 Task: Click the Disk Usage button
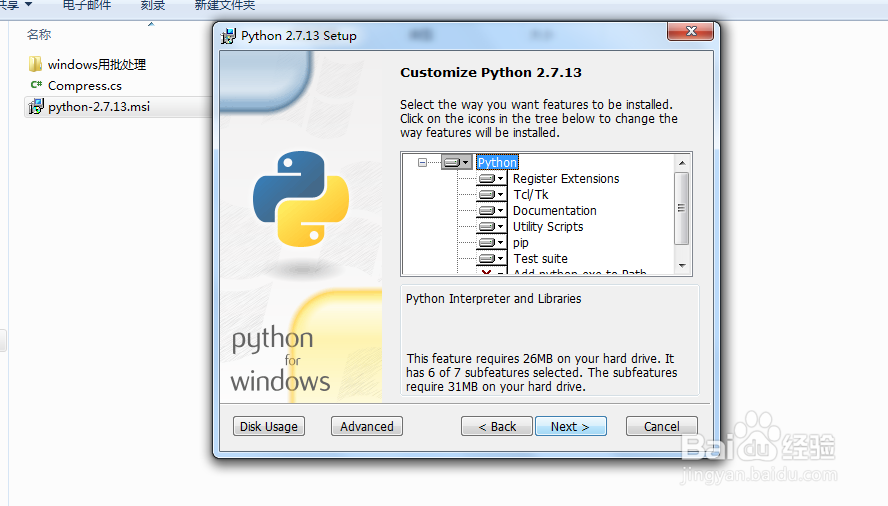[269, 426]
